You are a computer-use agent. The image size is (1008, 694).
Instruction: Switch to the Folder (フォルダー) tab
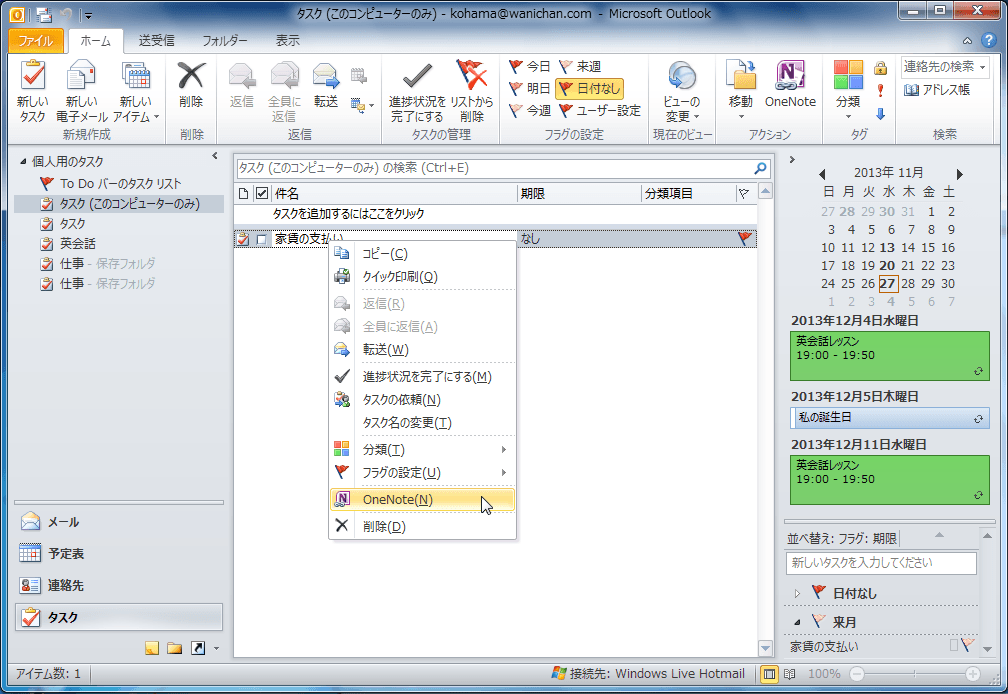(224, 40)
